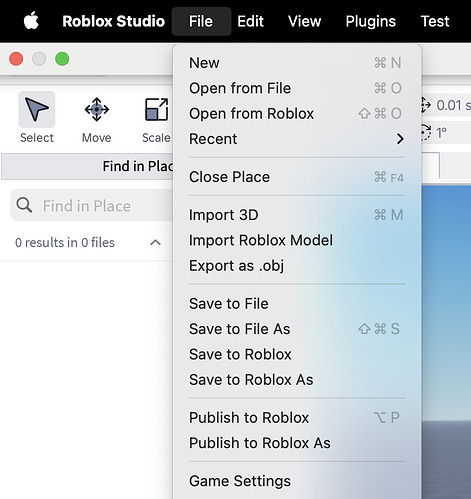
Task: Choose the Scale tool icon
Action: coord(156,109)
